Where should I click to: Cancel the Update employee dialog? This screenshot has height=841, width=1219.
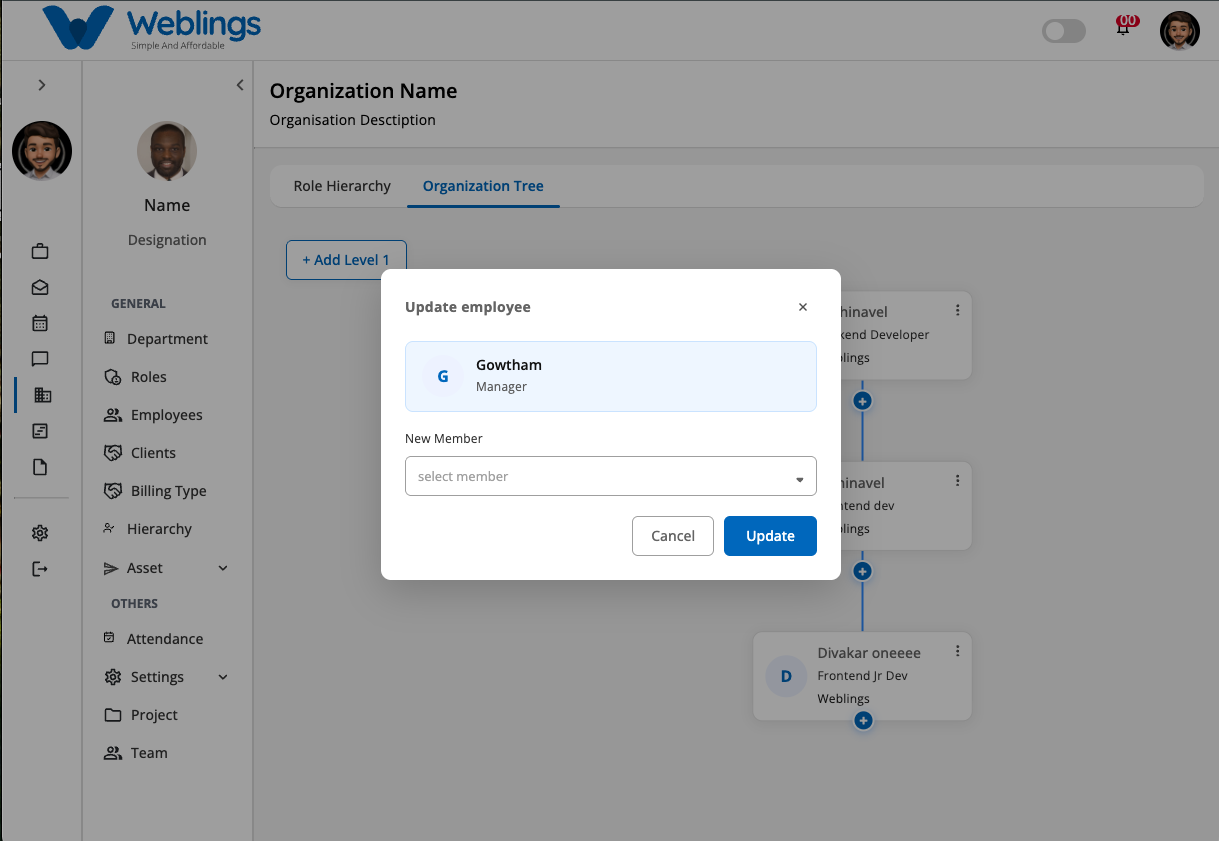click(673, 536)
